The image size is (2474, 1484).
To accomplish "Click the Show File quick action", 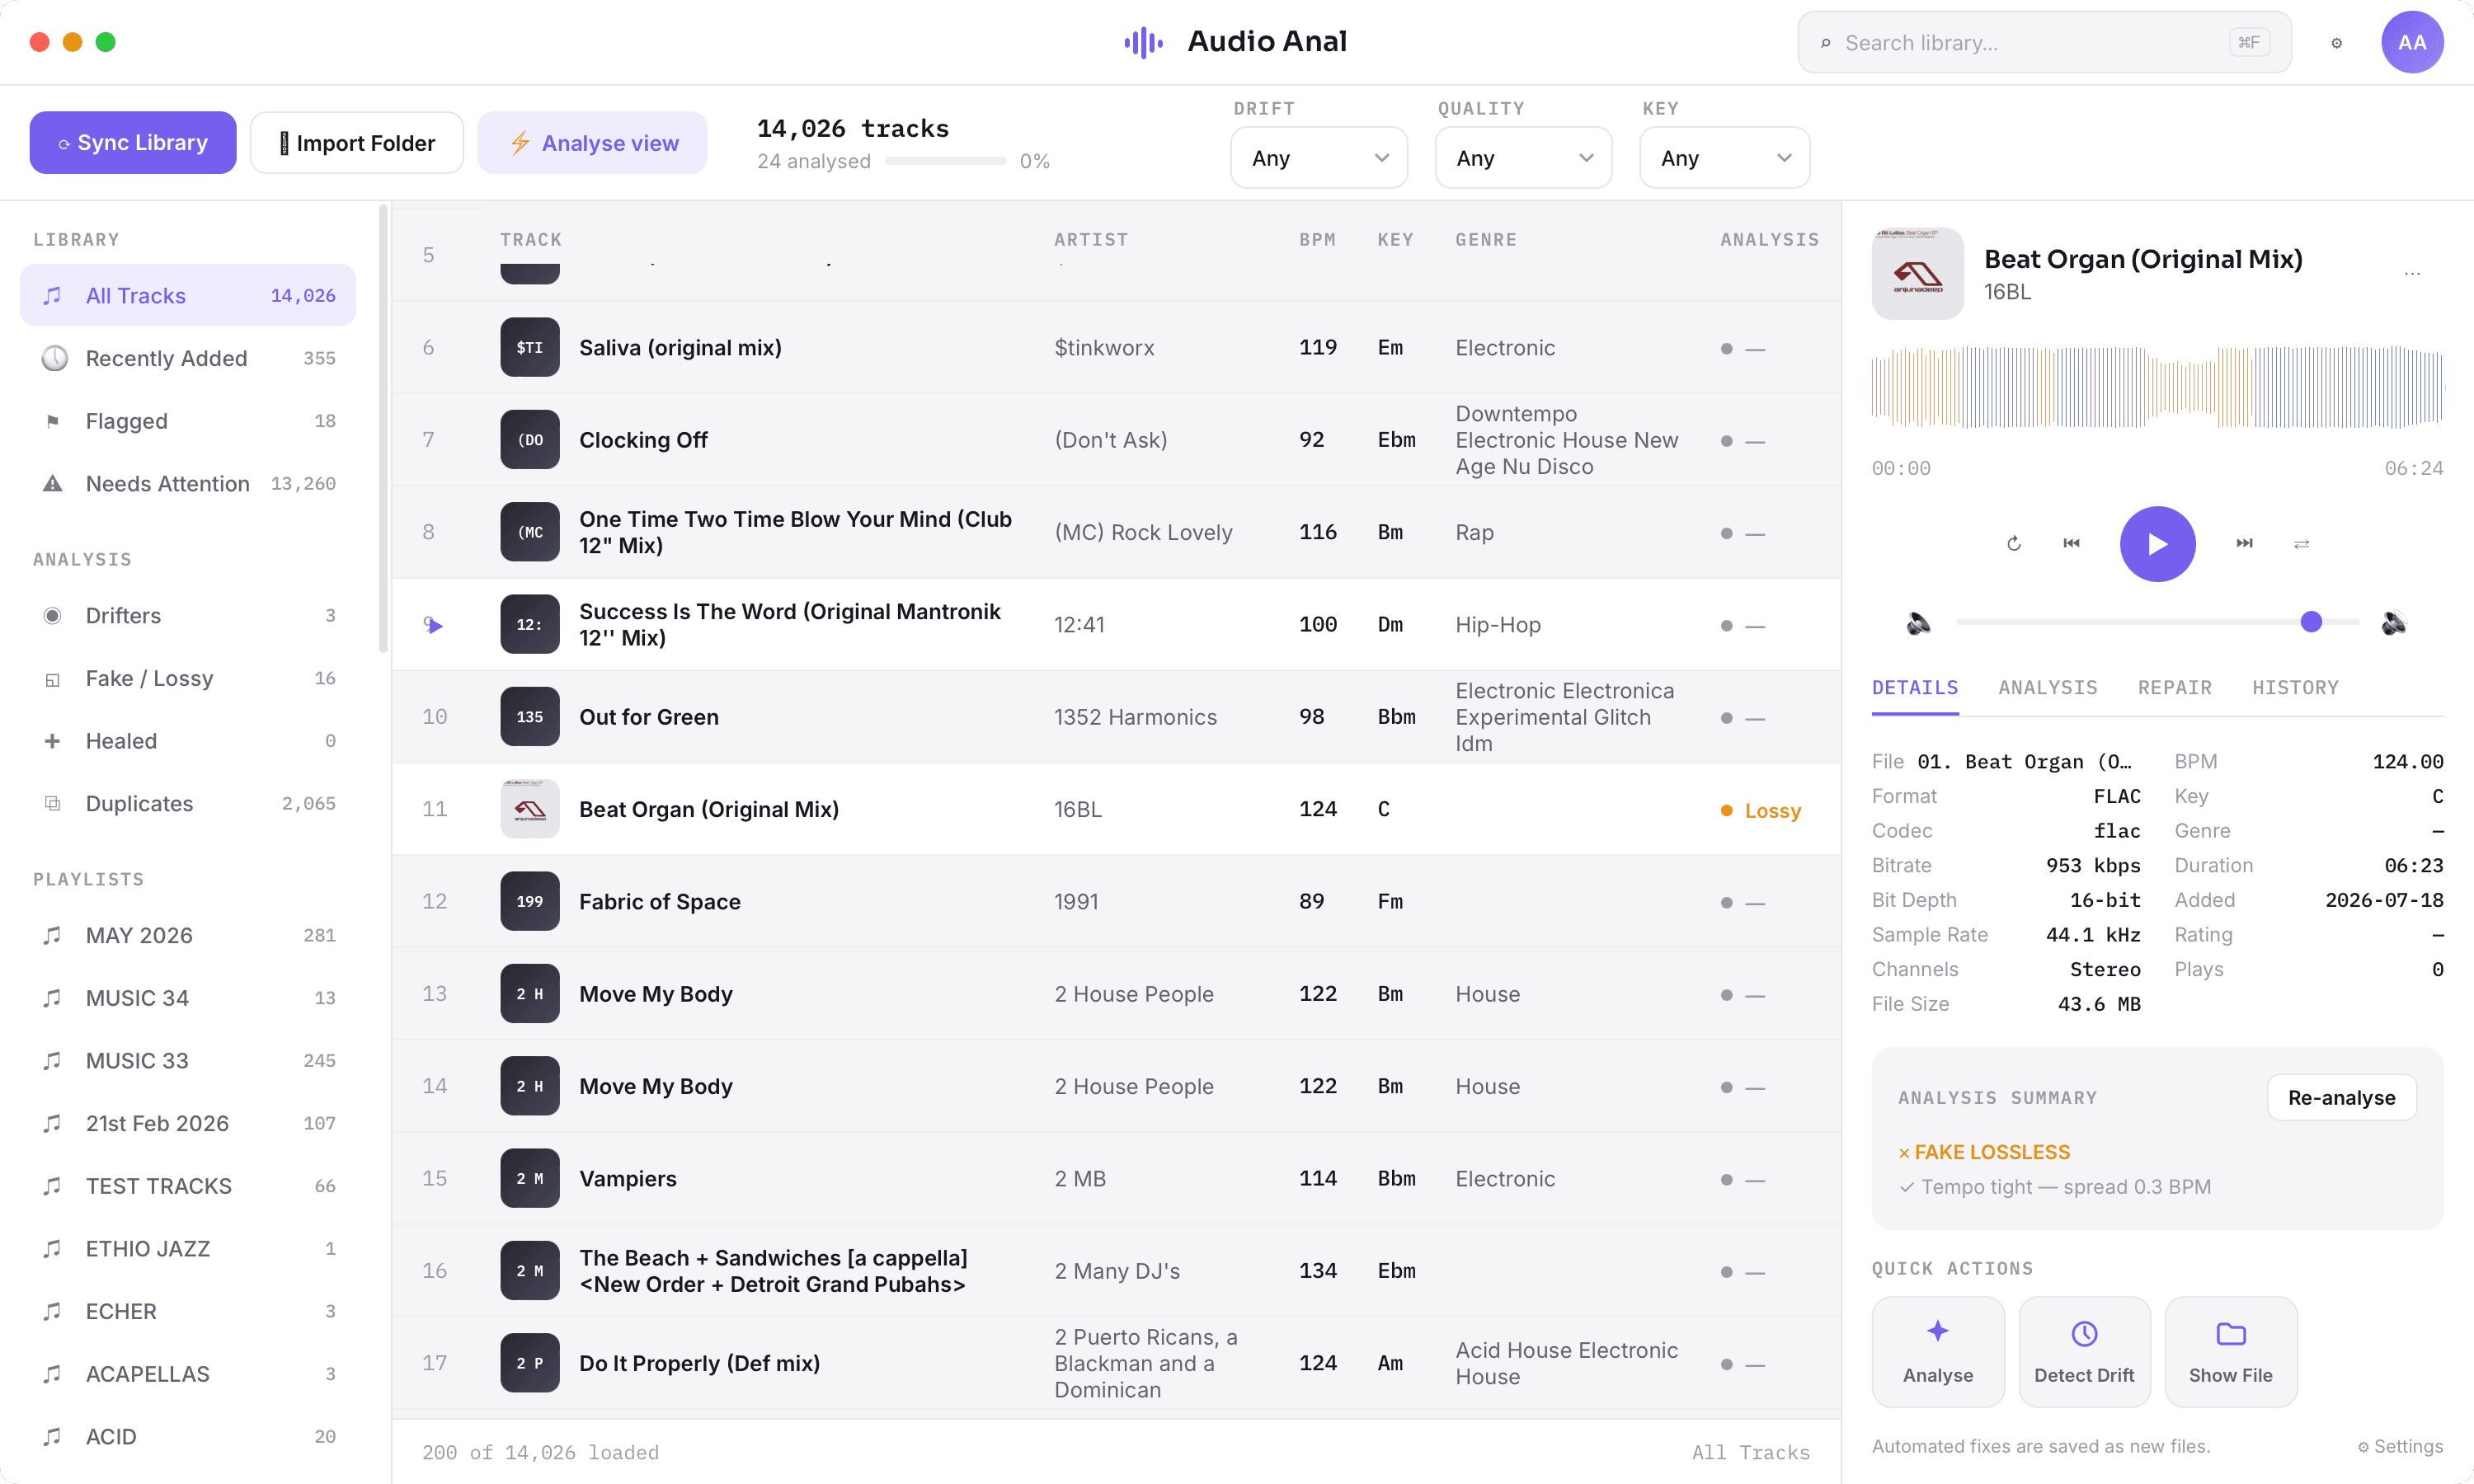I will 2230,1352.
